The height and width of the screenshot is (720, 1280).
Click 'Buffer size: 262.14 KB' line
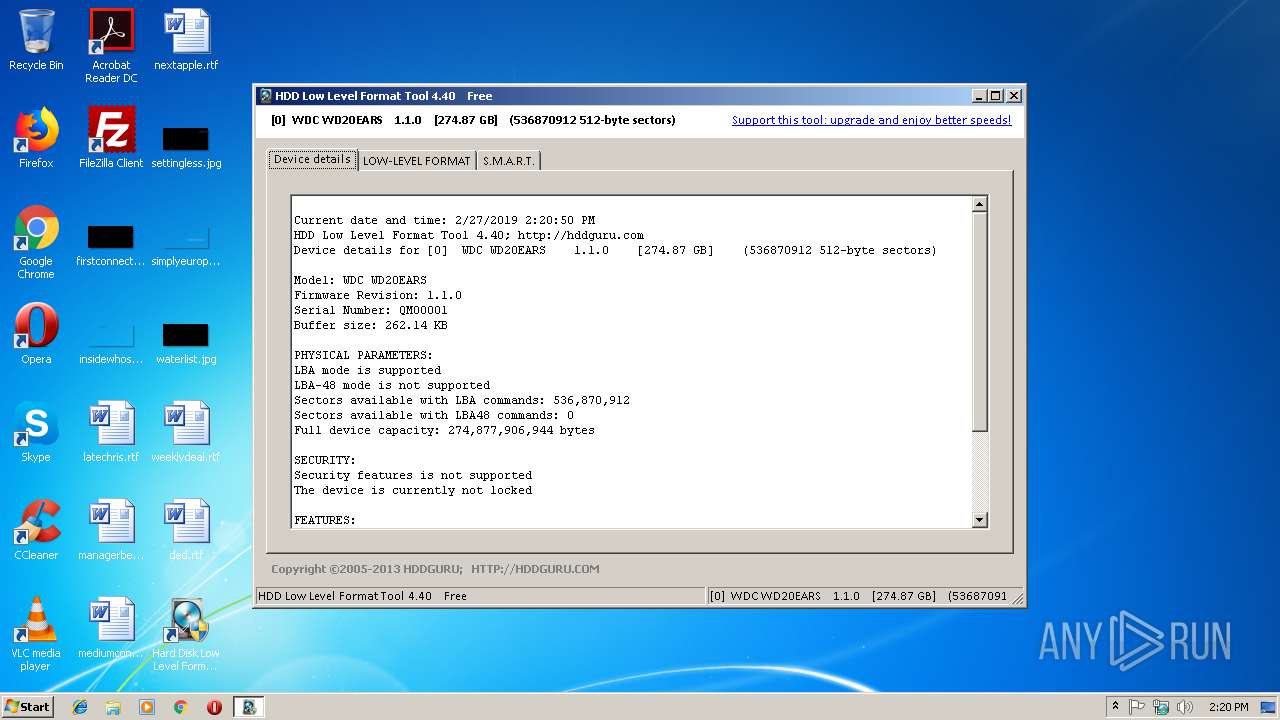click(x=371, y=325)
